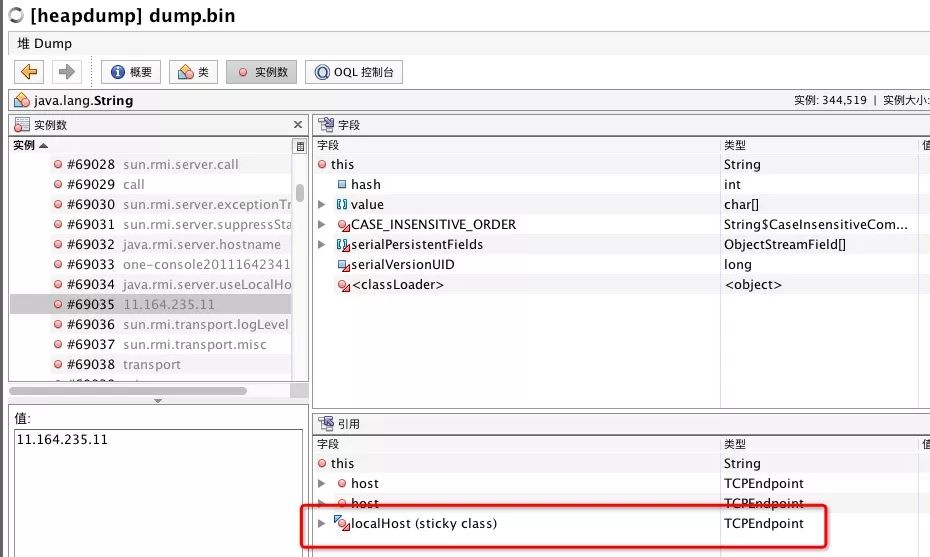Click into the 值 value text area

[x=158, y=492]
